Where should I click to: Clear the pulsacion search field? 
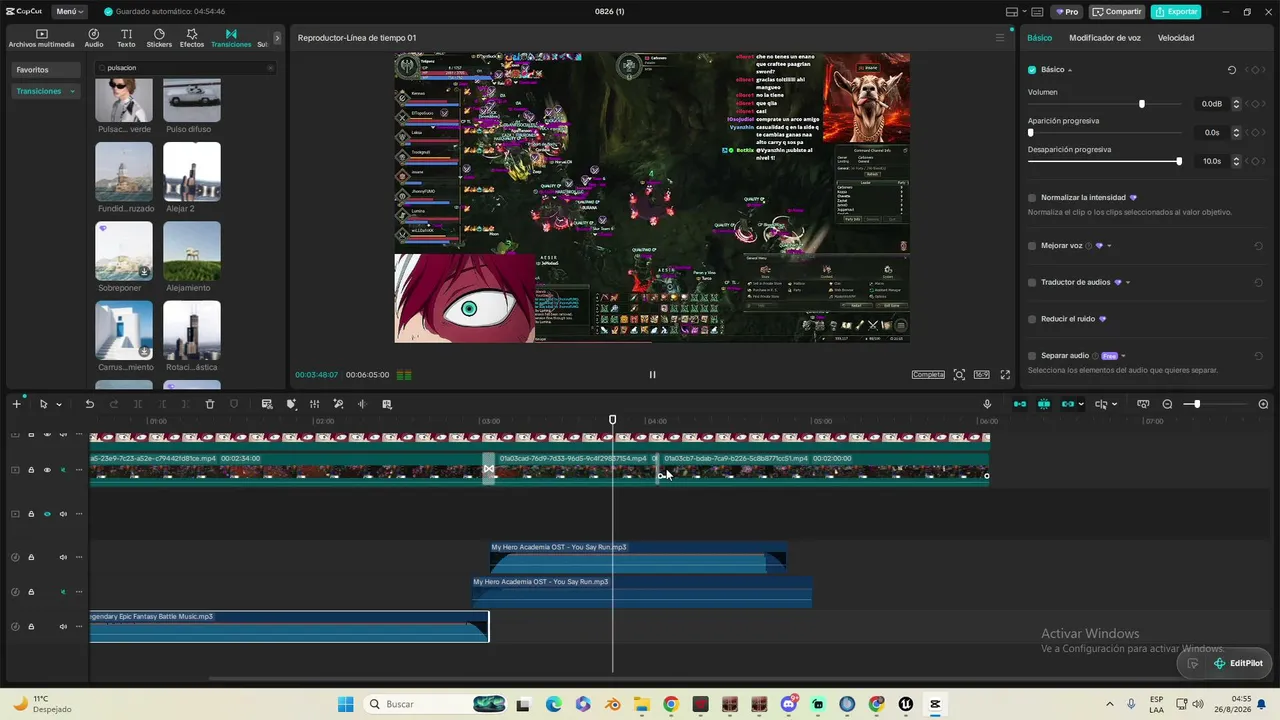(x=270, y=68)
